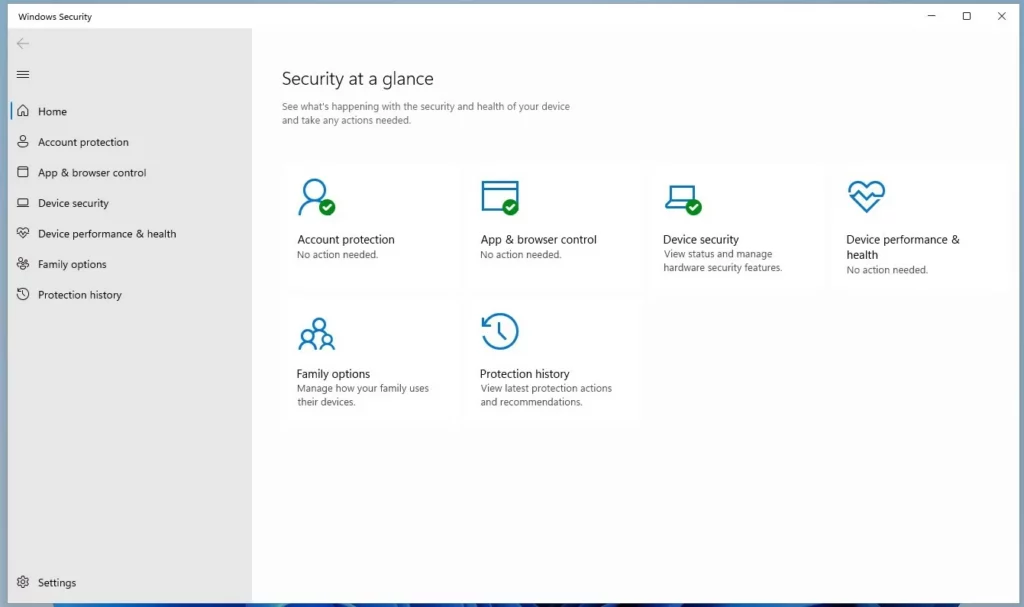The height and width of the screenshot is (607, 1024).
Task: Click App & browser control sidebar icon
Action: (23, 172)
